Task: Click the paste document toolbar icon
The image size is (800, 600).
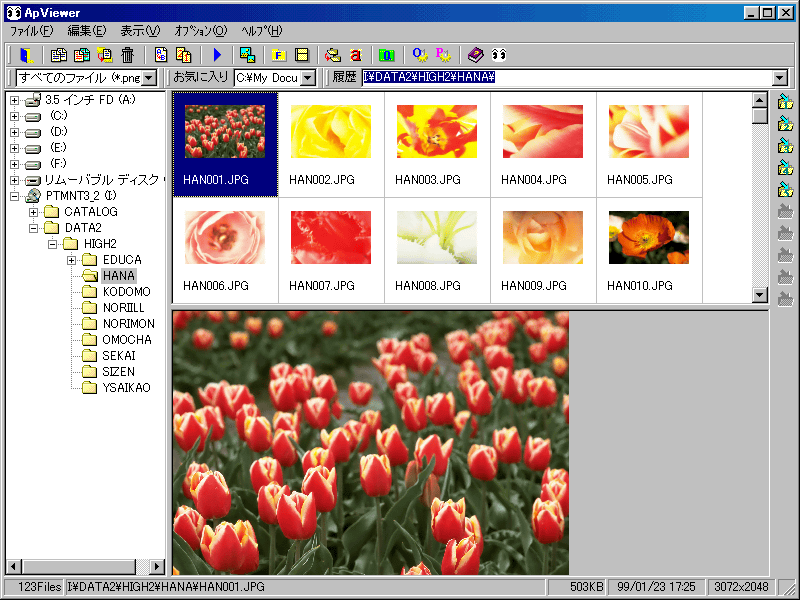Action: (x=105, y=55)
